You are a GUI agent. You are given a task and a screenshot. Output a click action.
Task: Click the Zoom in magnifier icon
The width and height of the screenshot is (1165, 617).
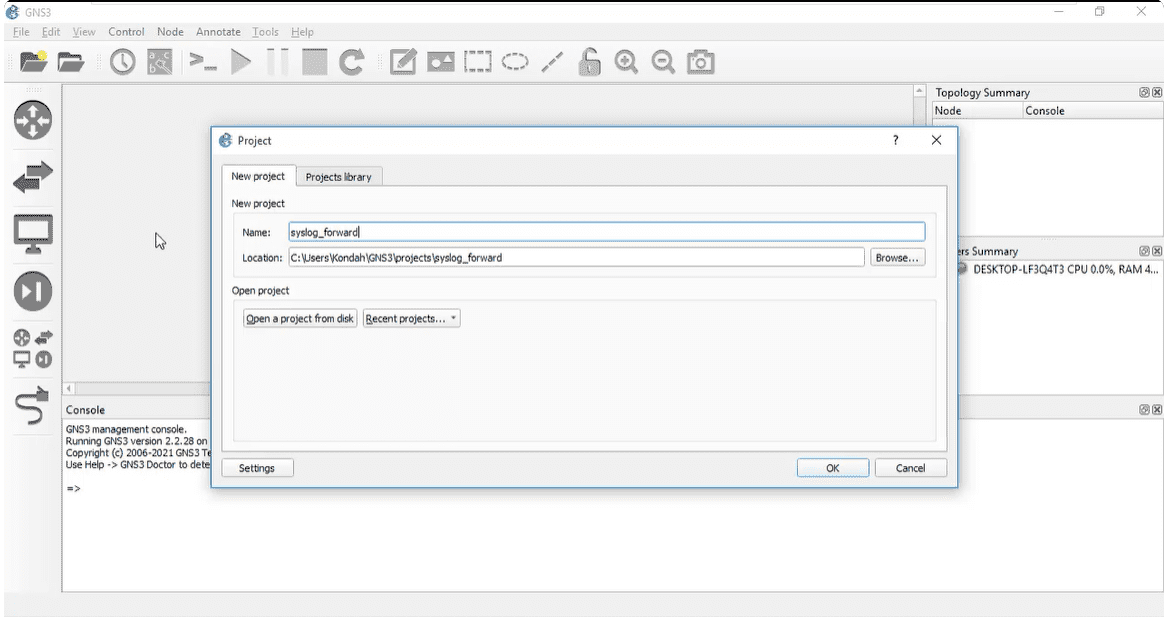(626, 62)
